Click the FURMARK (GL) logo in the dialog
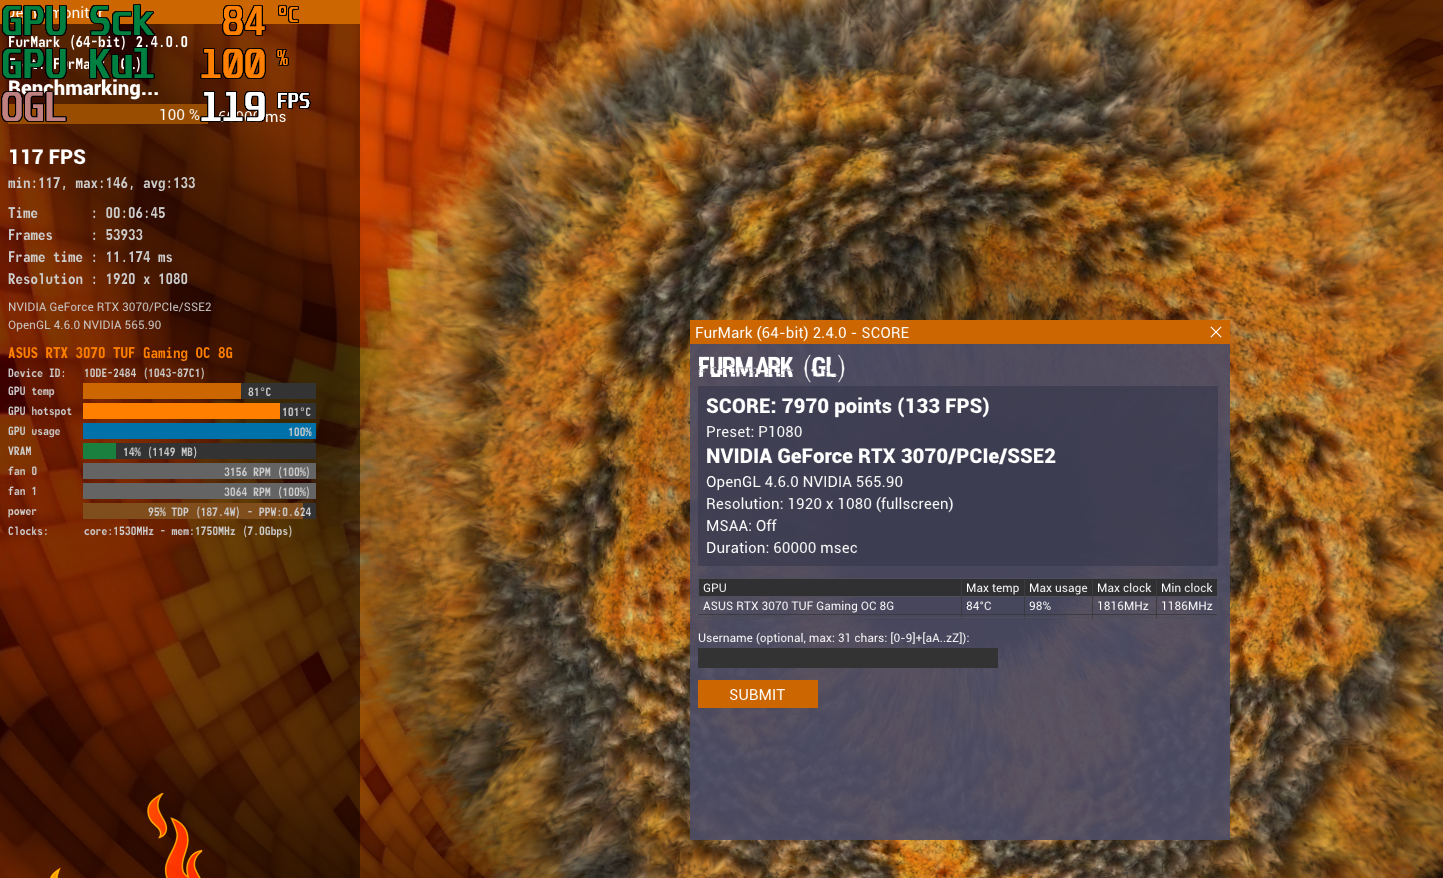The width and height of the screenshot is (1443, 878). (771, 368)
